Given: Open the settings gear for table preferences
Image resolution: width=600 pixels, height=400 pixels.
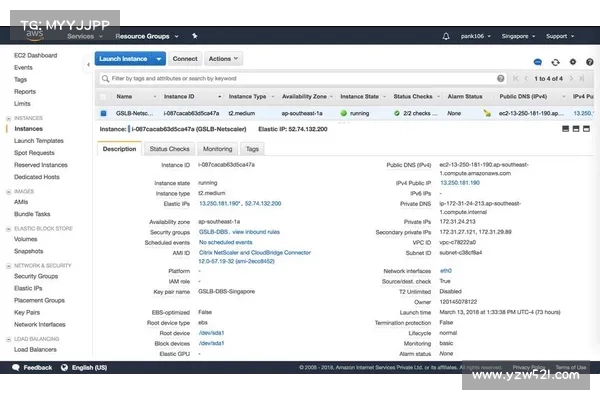Looking at the screenshot, I should [x=573, y=62].
